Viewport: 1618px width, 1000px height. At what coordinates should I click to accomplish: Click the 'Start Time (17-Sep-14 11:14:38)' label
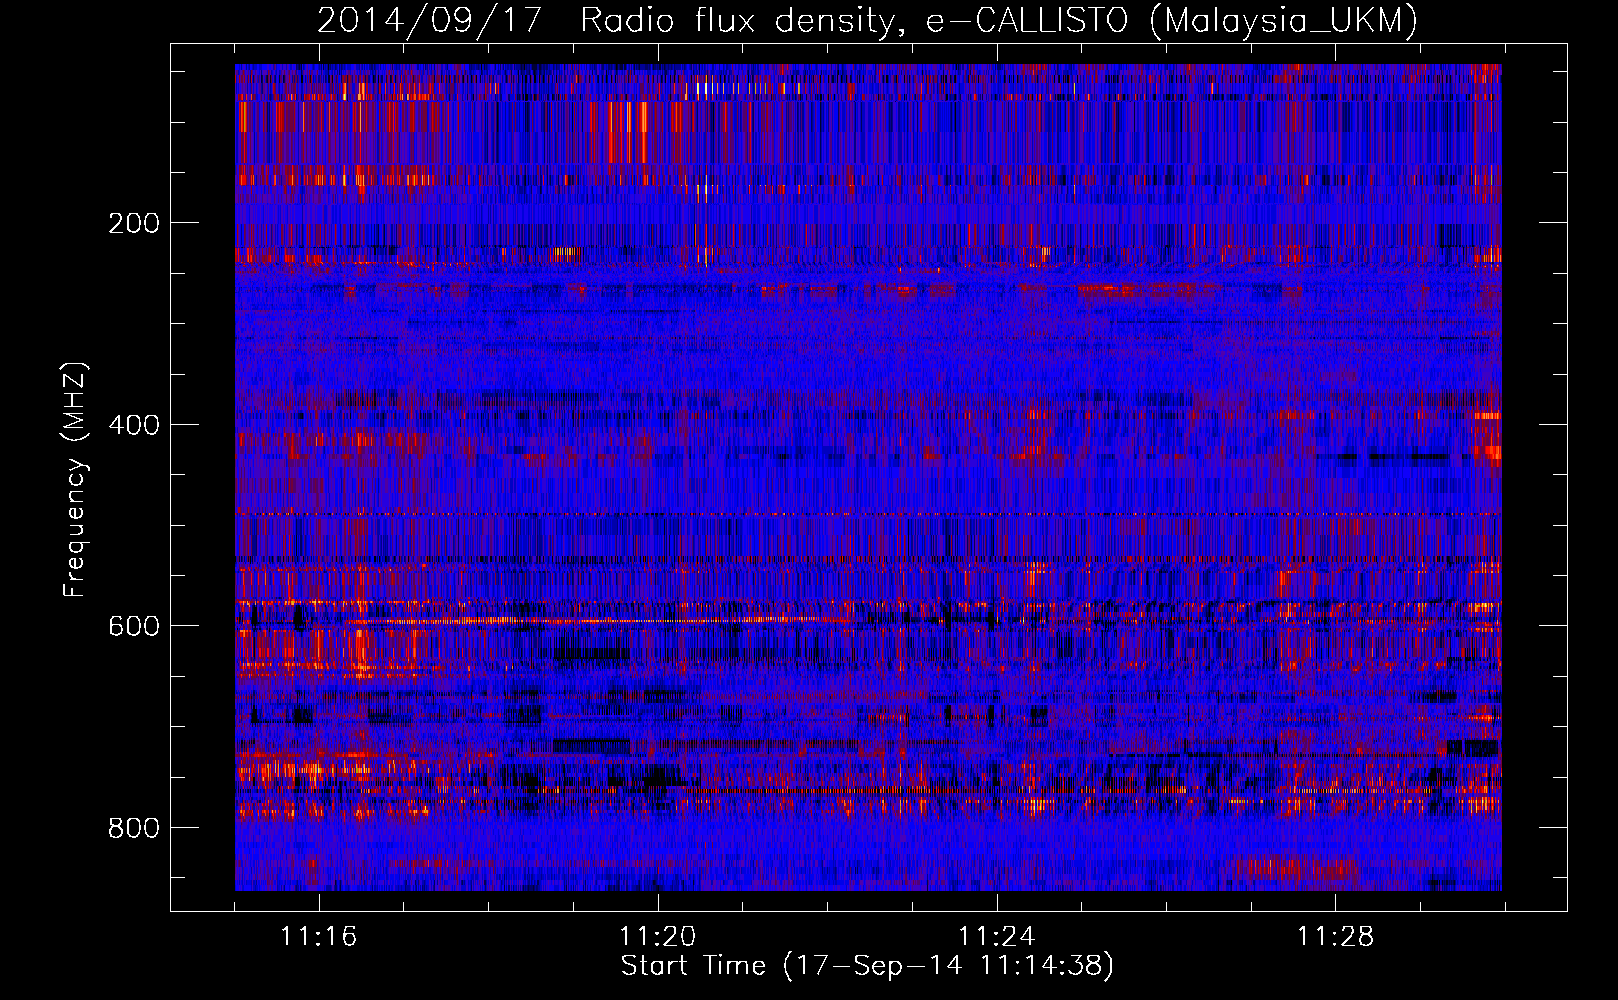867,966
